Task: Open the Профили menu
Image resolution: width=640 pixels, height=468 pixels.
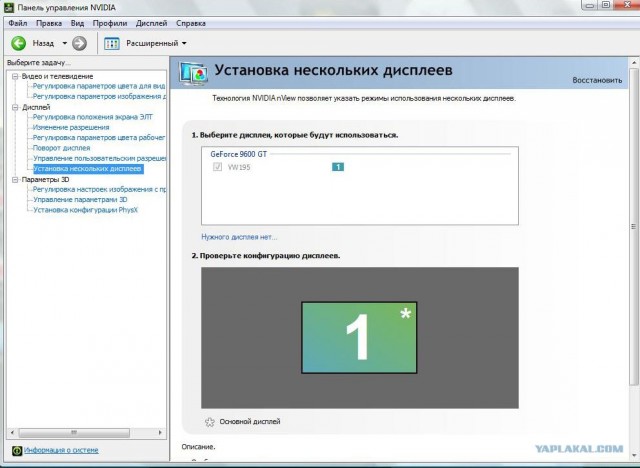Action: (x=110, y=23)
